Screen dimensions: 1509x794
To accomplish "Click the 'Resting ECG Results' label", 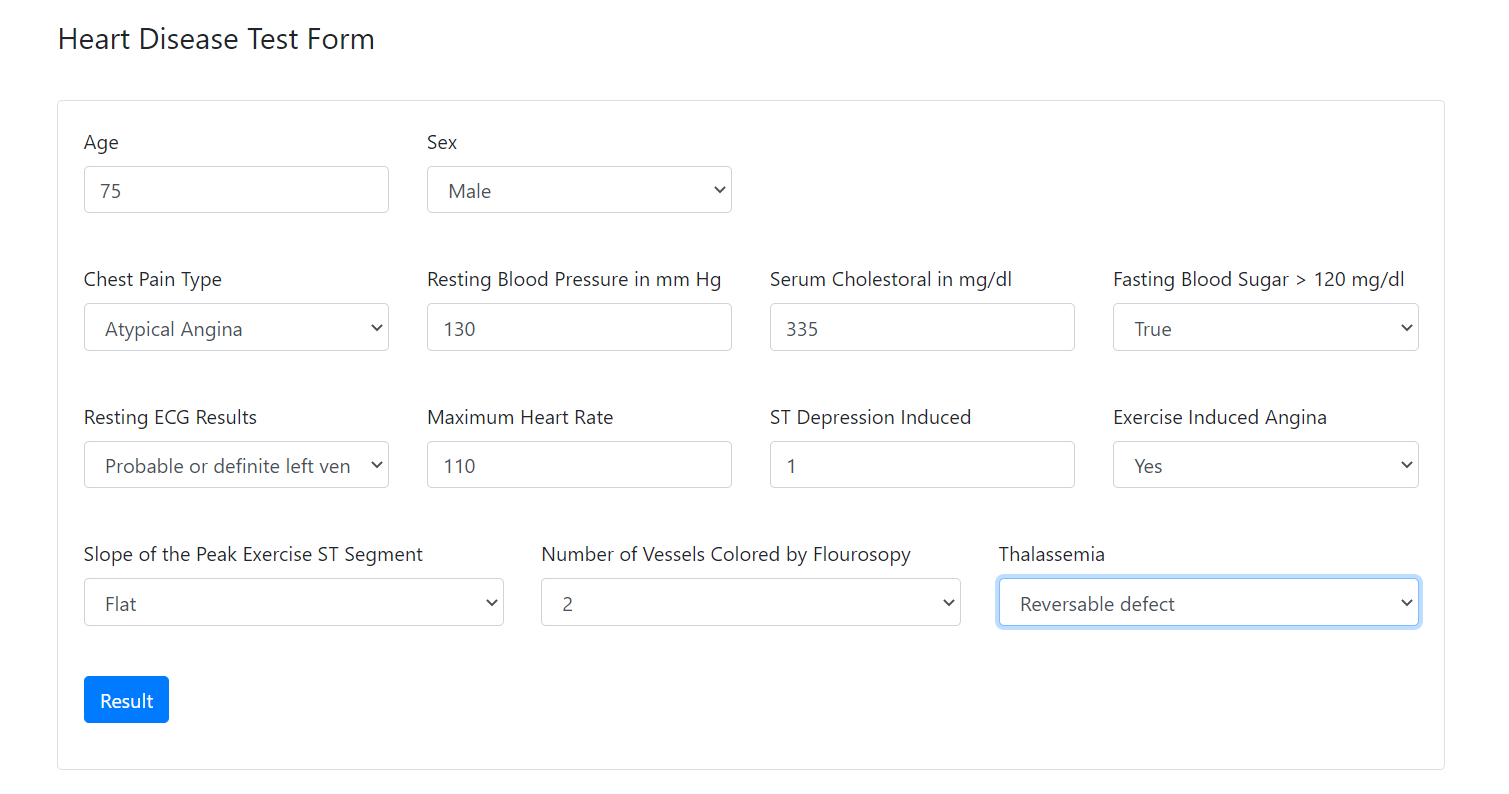I will [x=170, y=417].
